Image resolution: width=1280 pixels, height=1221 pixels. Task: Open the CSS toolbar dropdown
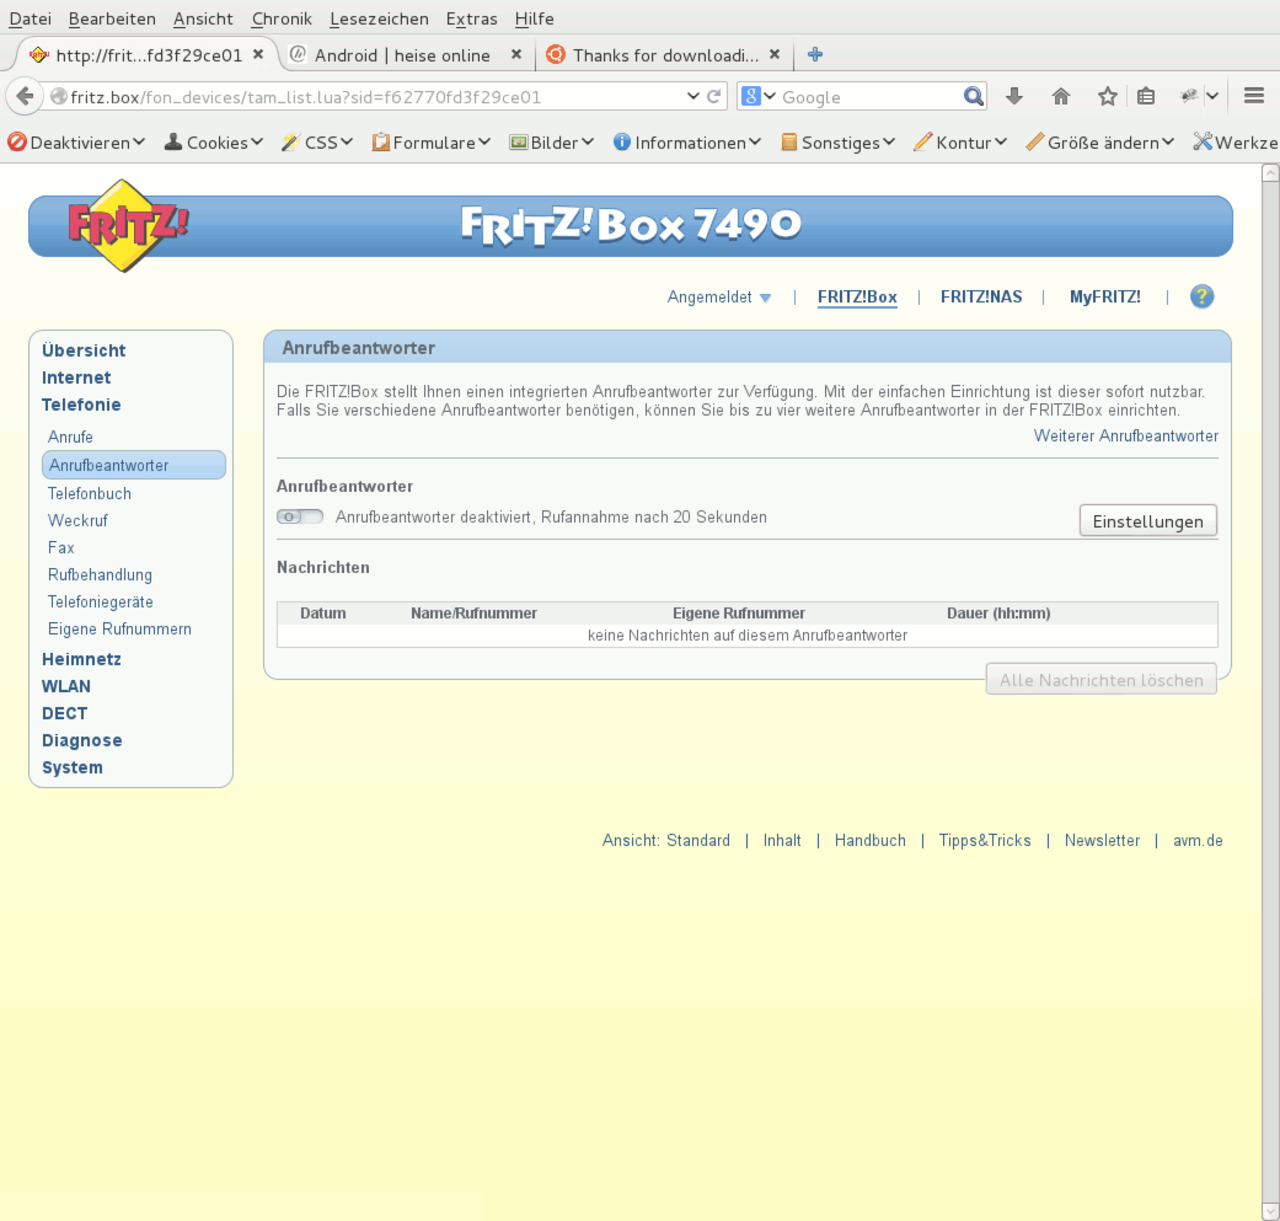tap(318, 142)
